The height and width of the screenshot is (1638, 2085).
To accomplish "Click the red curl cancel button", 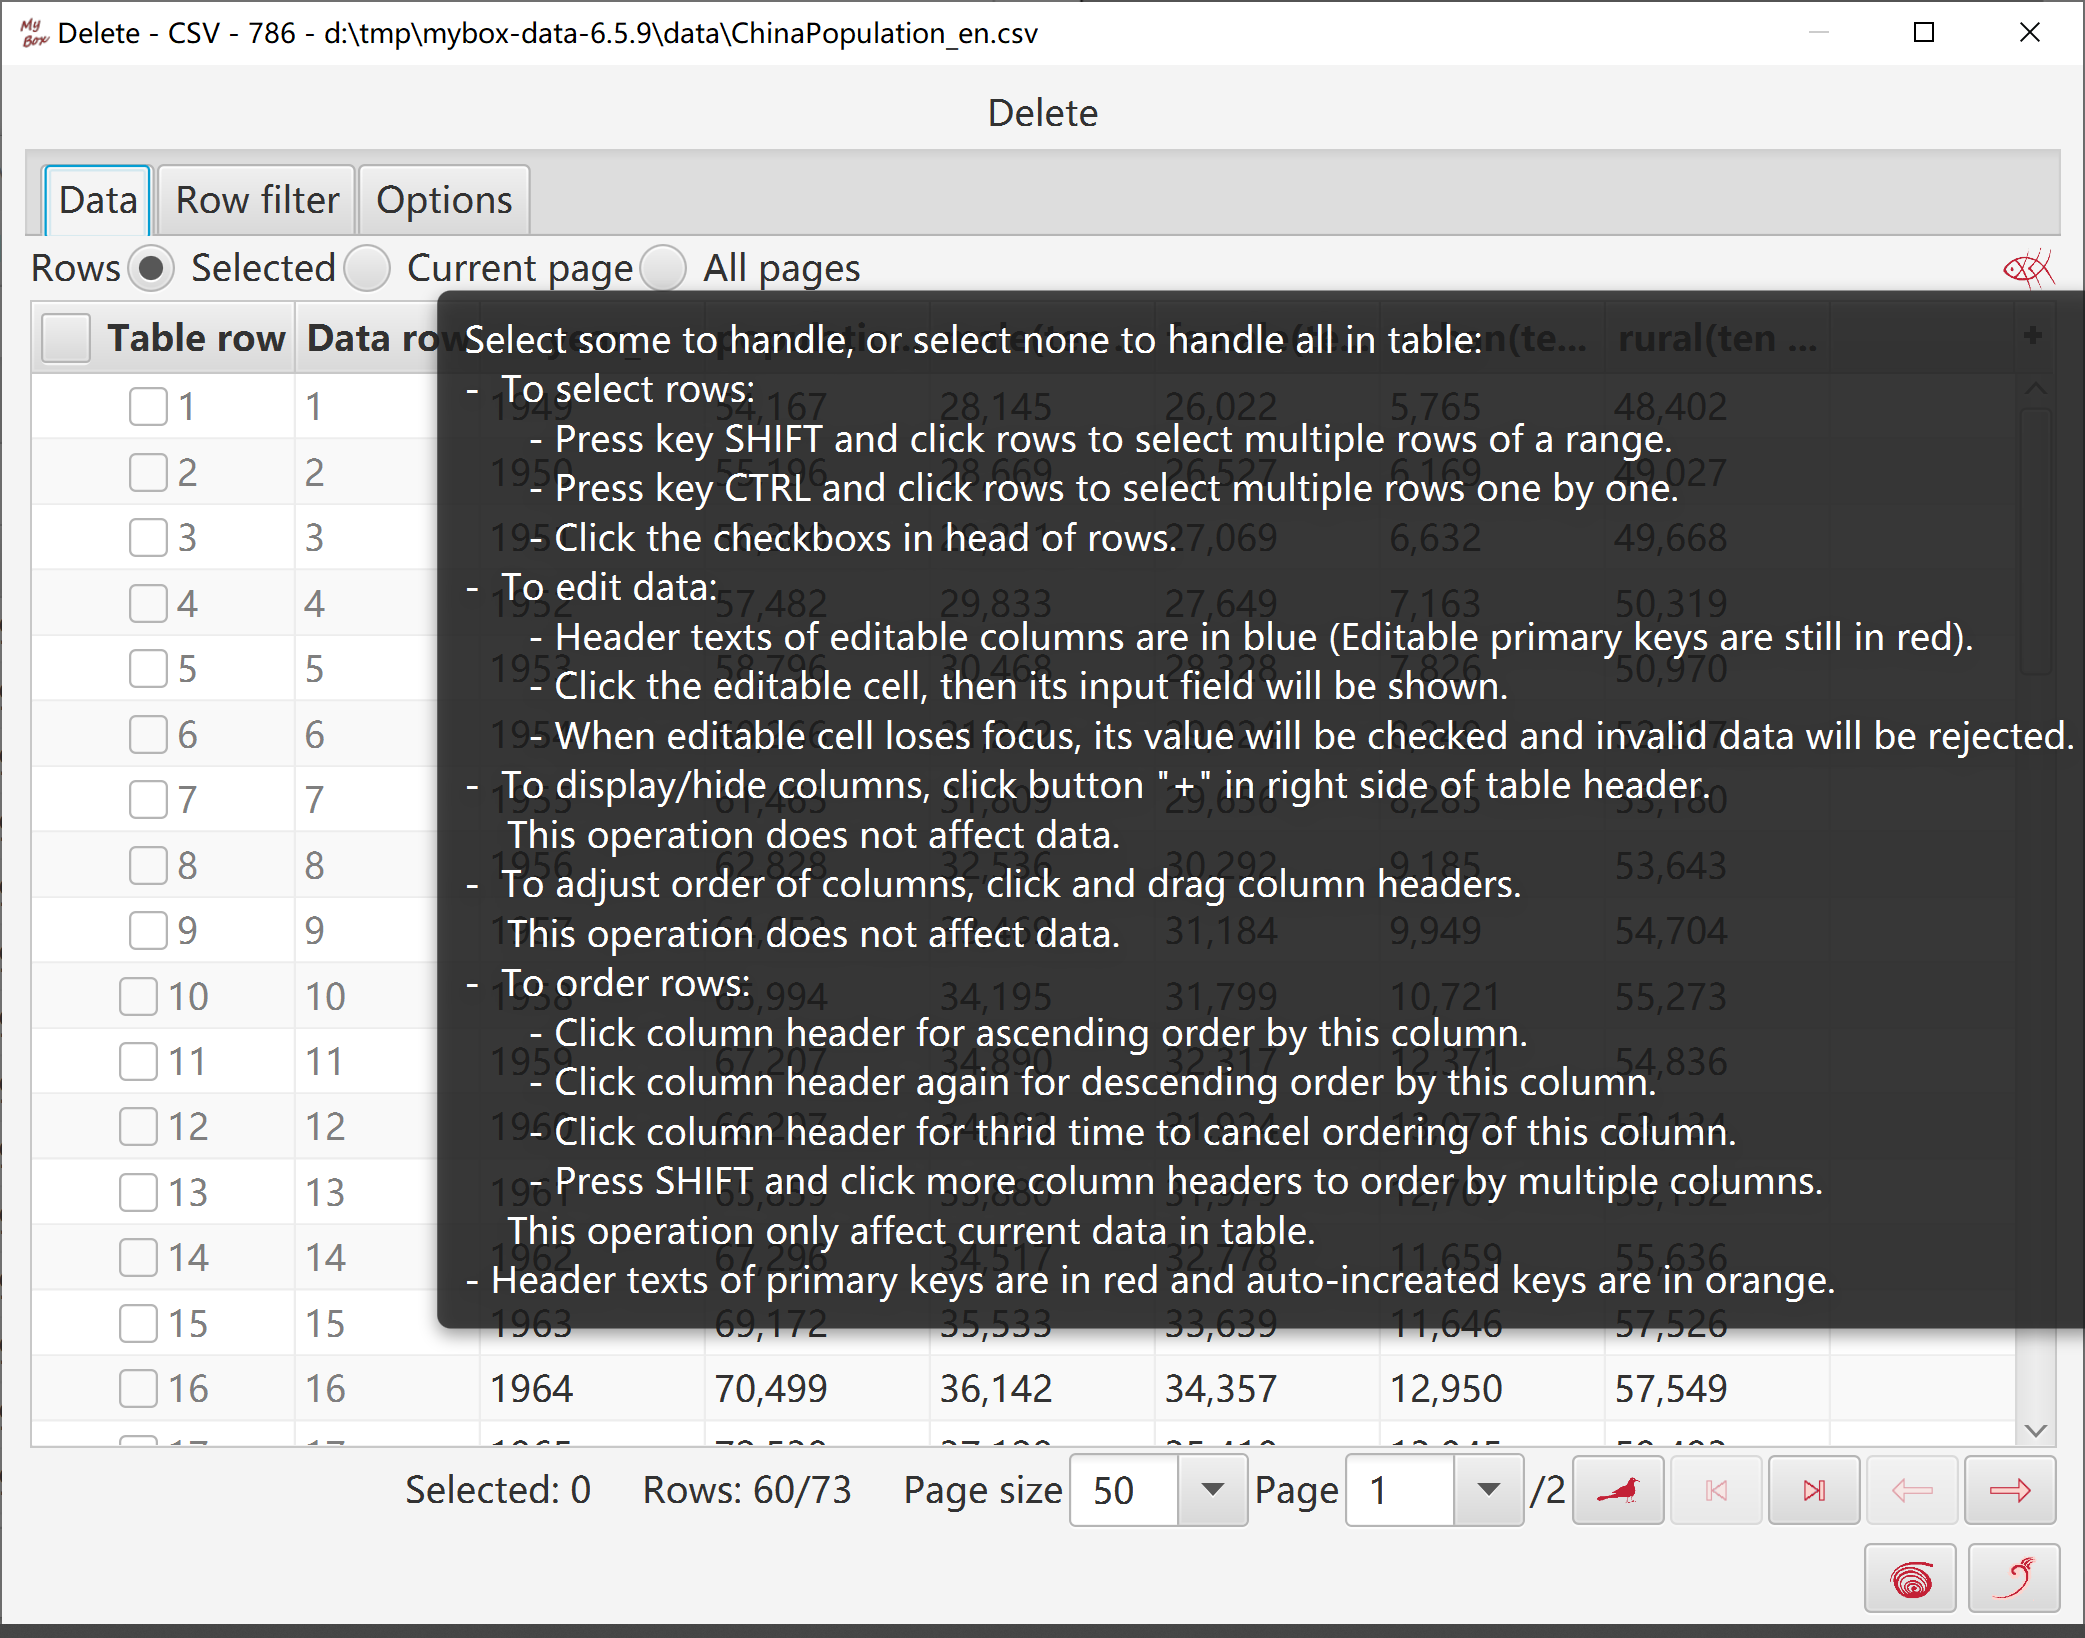I will tap(2014, 1579).
